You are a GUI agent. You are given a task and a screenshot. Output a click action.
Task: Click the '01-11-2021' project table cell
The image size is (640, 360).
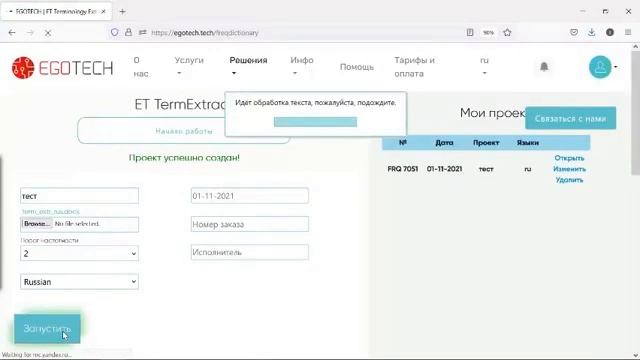tap(444, 169)
